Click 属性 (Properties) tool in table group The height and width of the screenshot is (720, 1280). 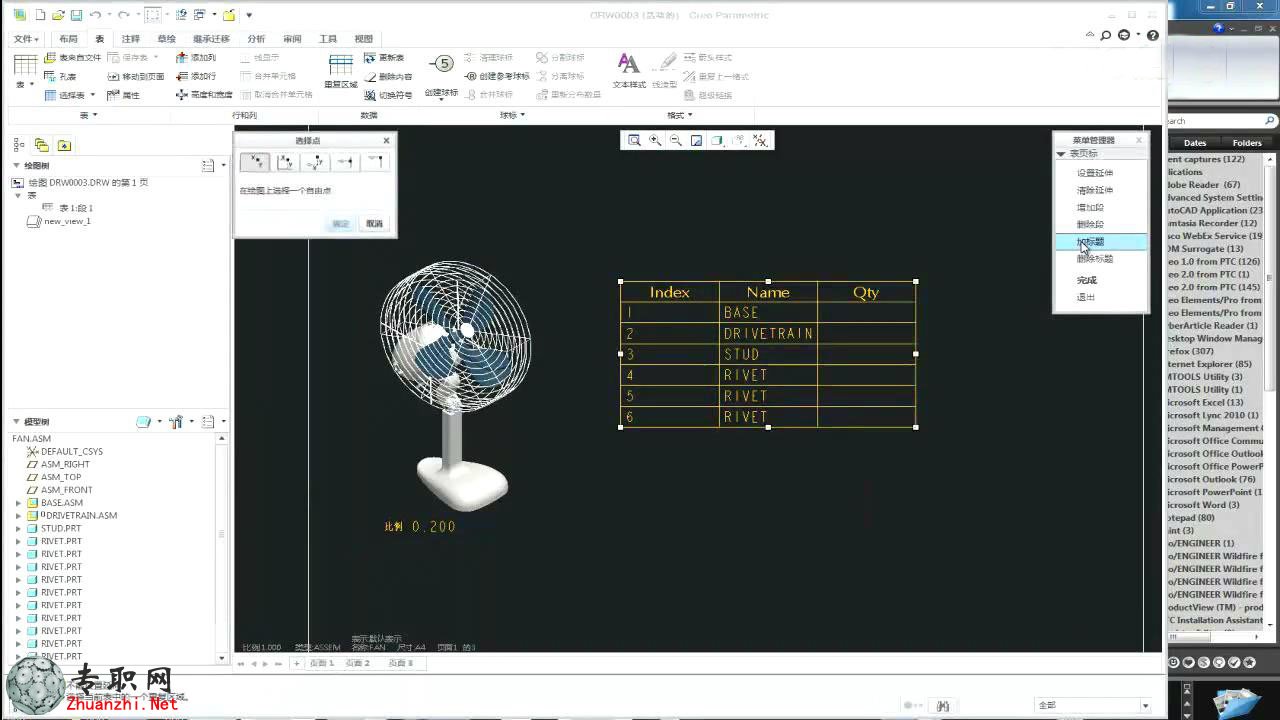pyautogui.click(x=124, y=95)
